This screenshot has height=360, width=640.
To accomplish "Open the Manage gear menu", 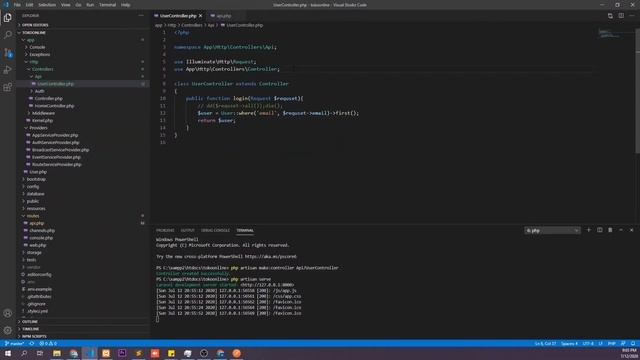I will (8, 330).
